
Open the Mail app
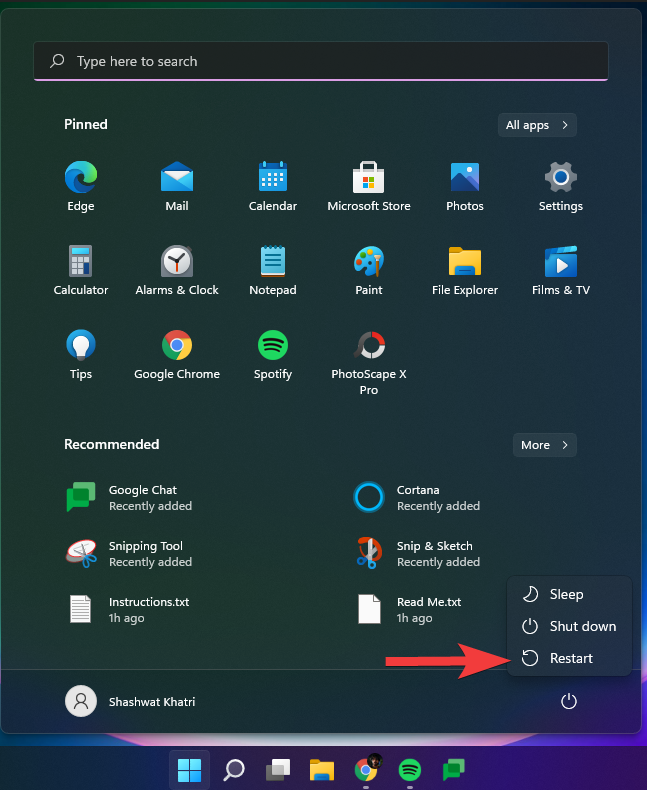point(177,186)
